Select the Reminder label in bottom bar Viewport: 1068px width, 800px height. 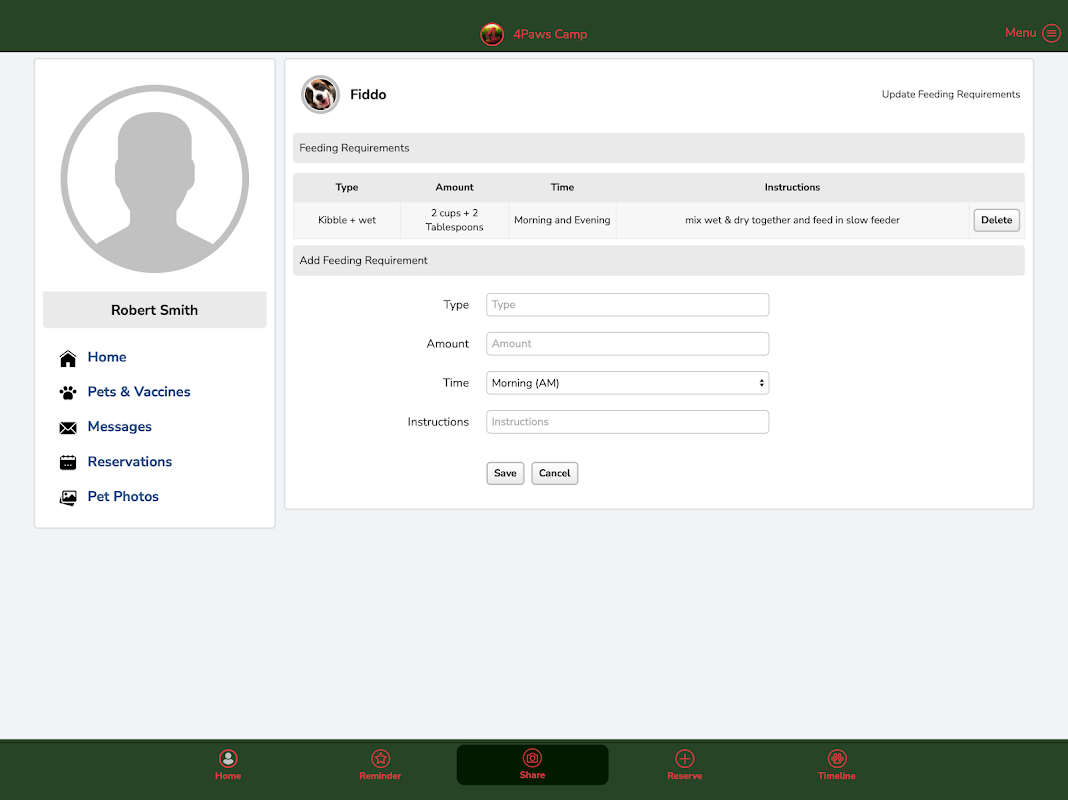point(380,775)
